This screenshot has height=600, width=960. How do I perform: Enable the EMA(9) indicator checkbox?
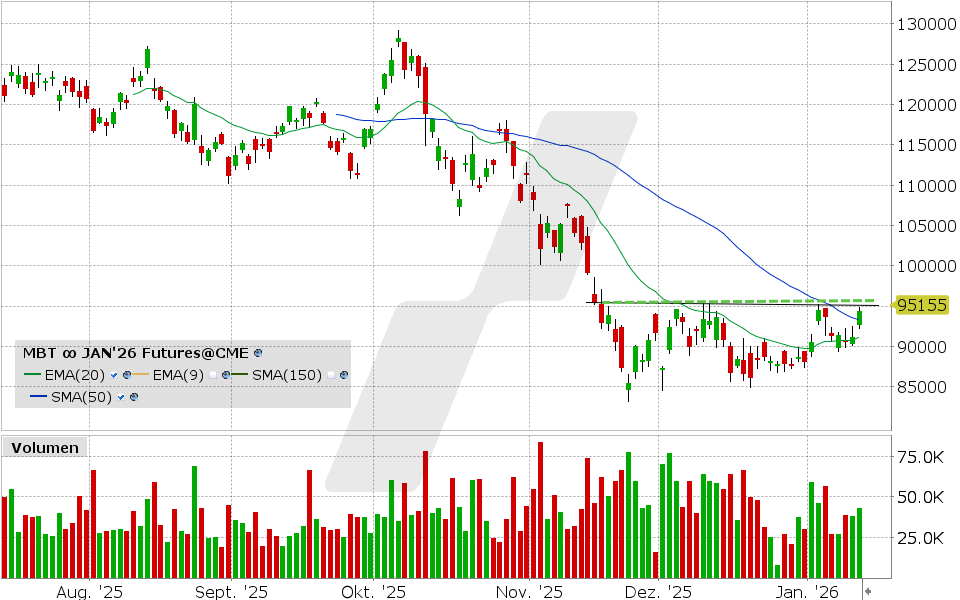point(213,375)
